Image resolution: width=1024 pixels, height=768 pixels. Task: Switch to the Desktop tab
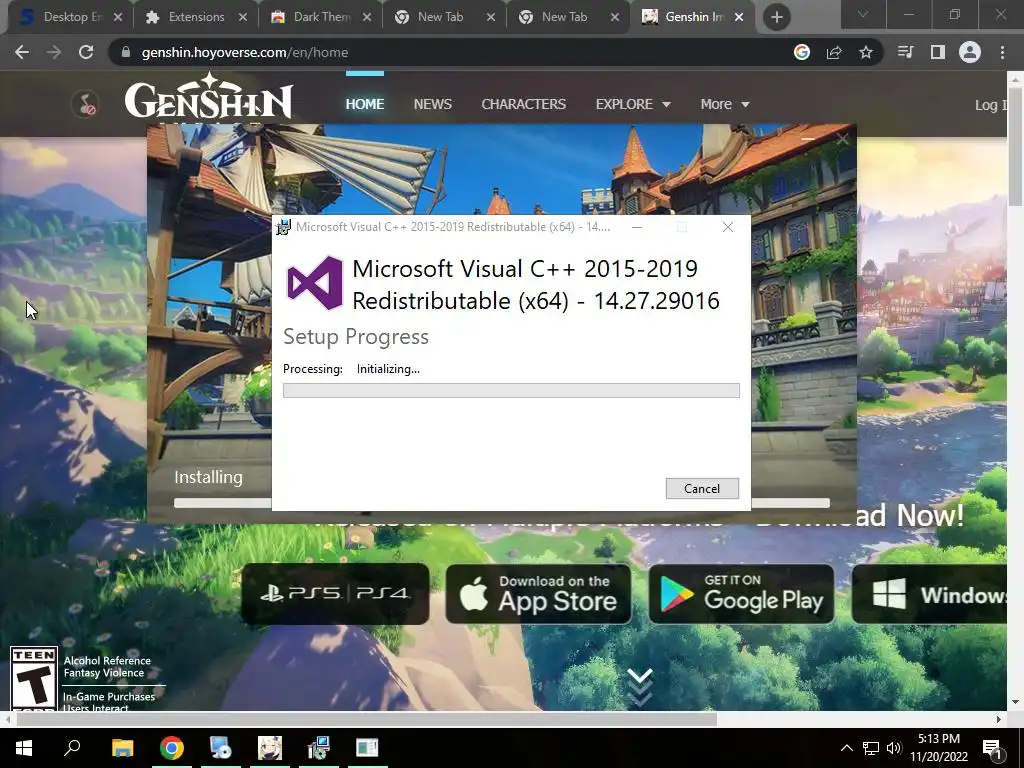coord(71,17)
